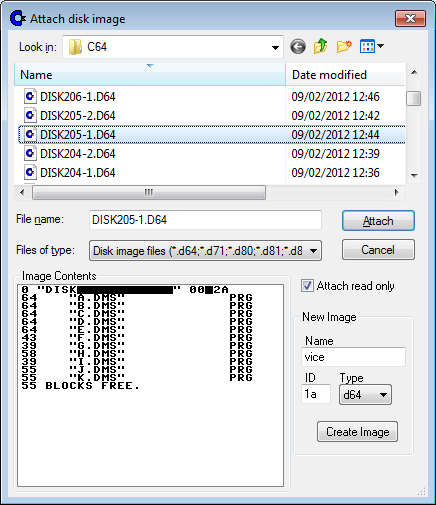436x505 pixels.
Task: Select DISK204-1.D64 file icon
Action: point(30,172)
